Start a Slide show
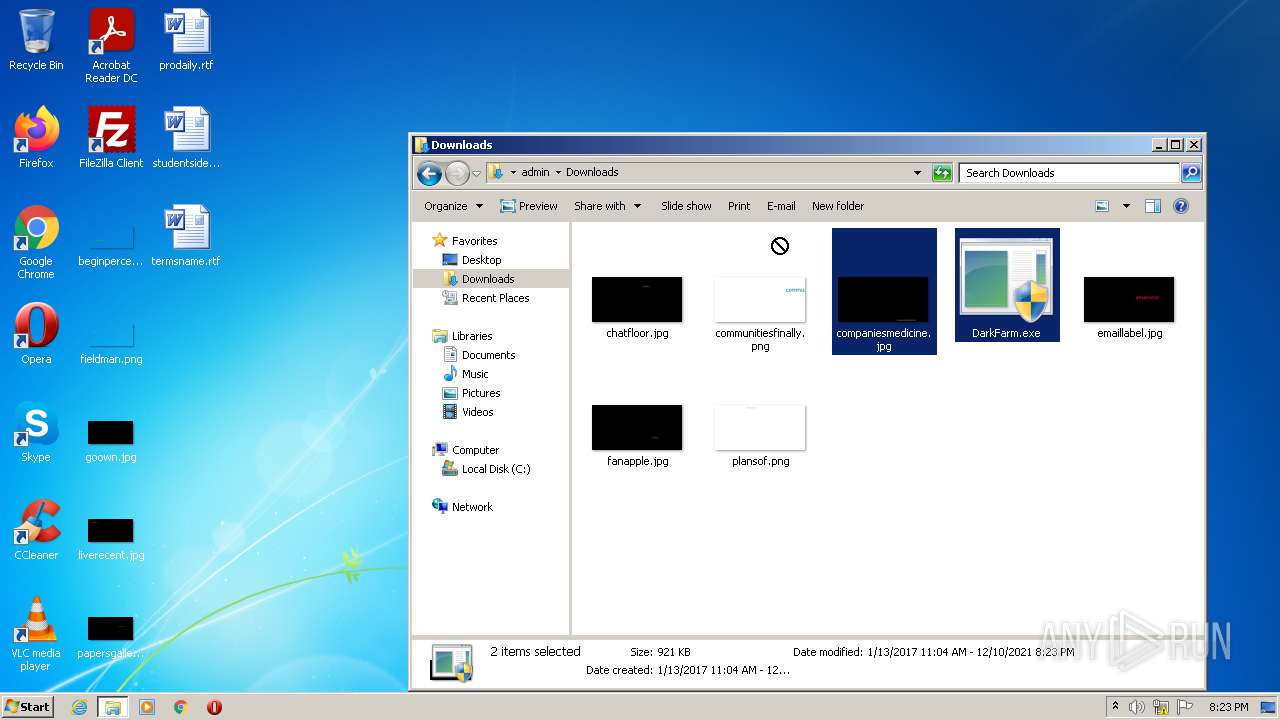The width and height of the screenshot is (1280, 720). [x=686, y=206]
